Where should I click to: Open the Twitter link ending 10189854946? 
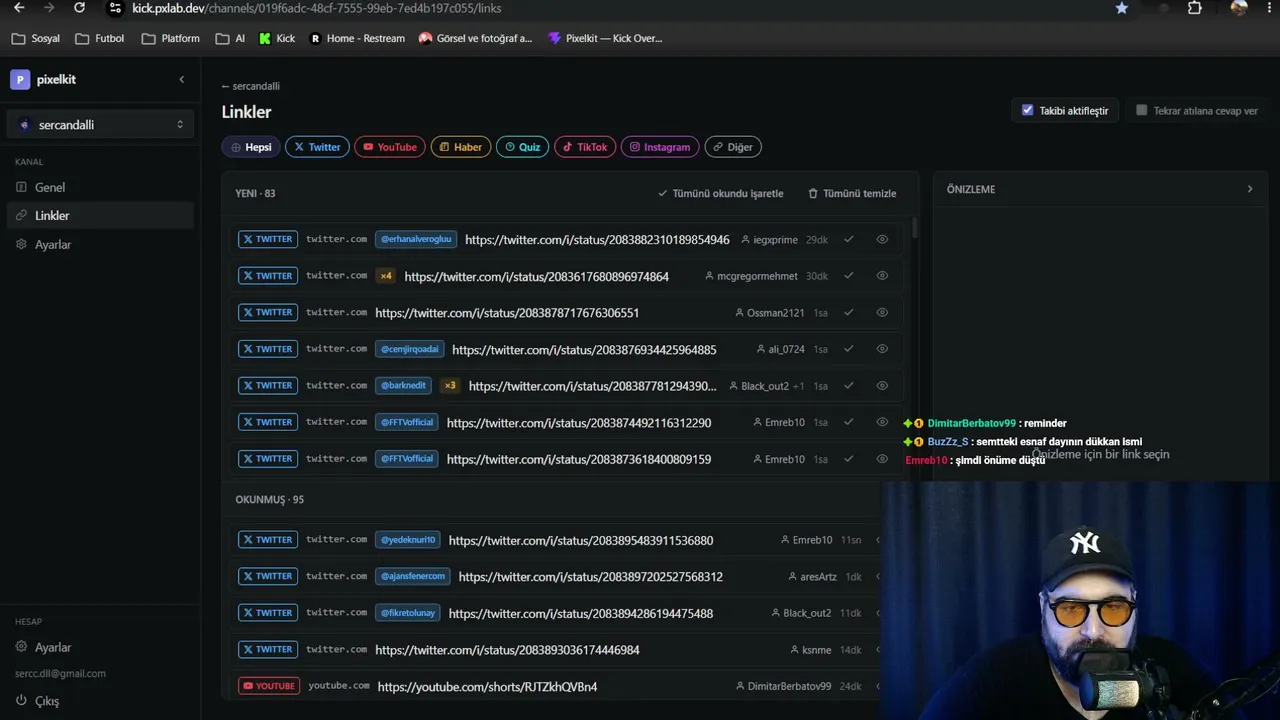click(x=597, y=240)
